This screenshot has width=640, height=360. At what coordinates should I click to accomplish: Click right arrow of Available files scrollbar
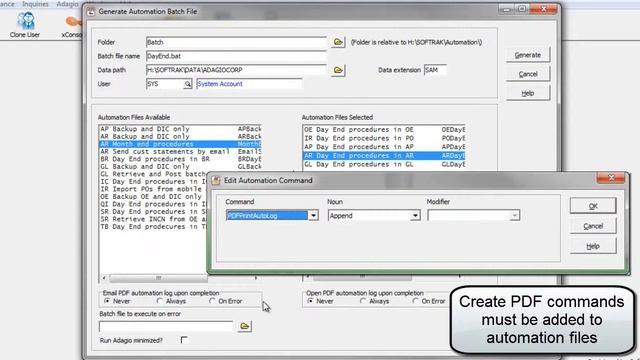click(x=256, y=278)
